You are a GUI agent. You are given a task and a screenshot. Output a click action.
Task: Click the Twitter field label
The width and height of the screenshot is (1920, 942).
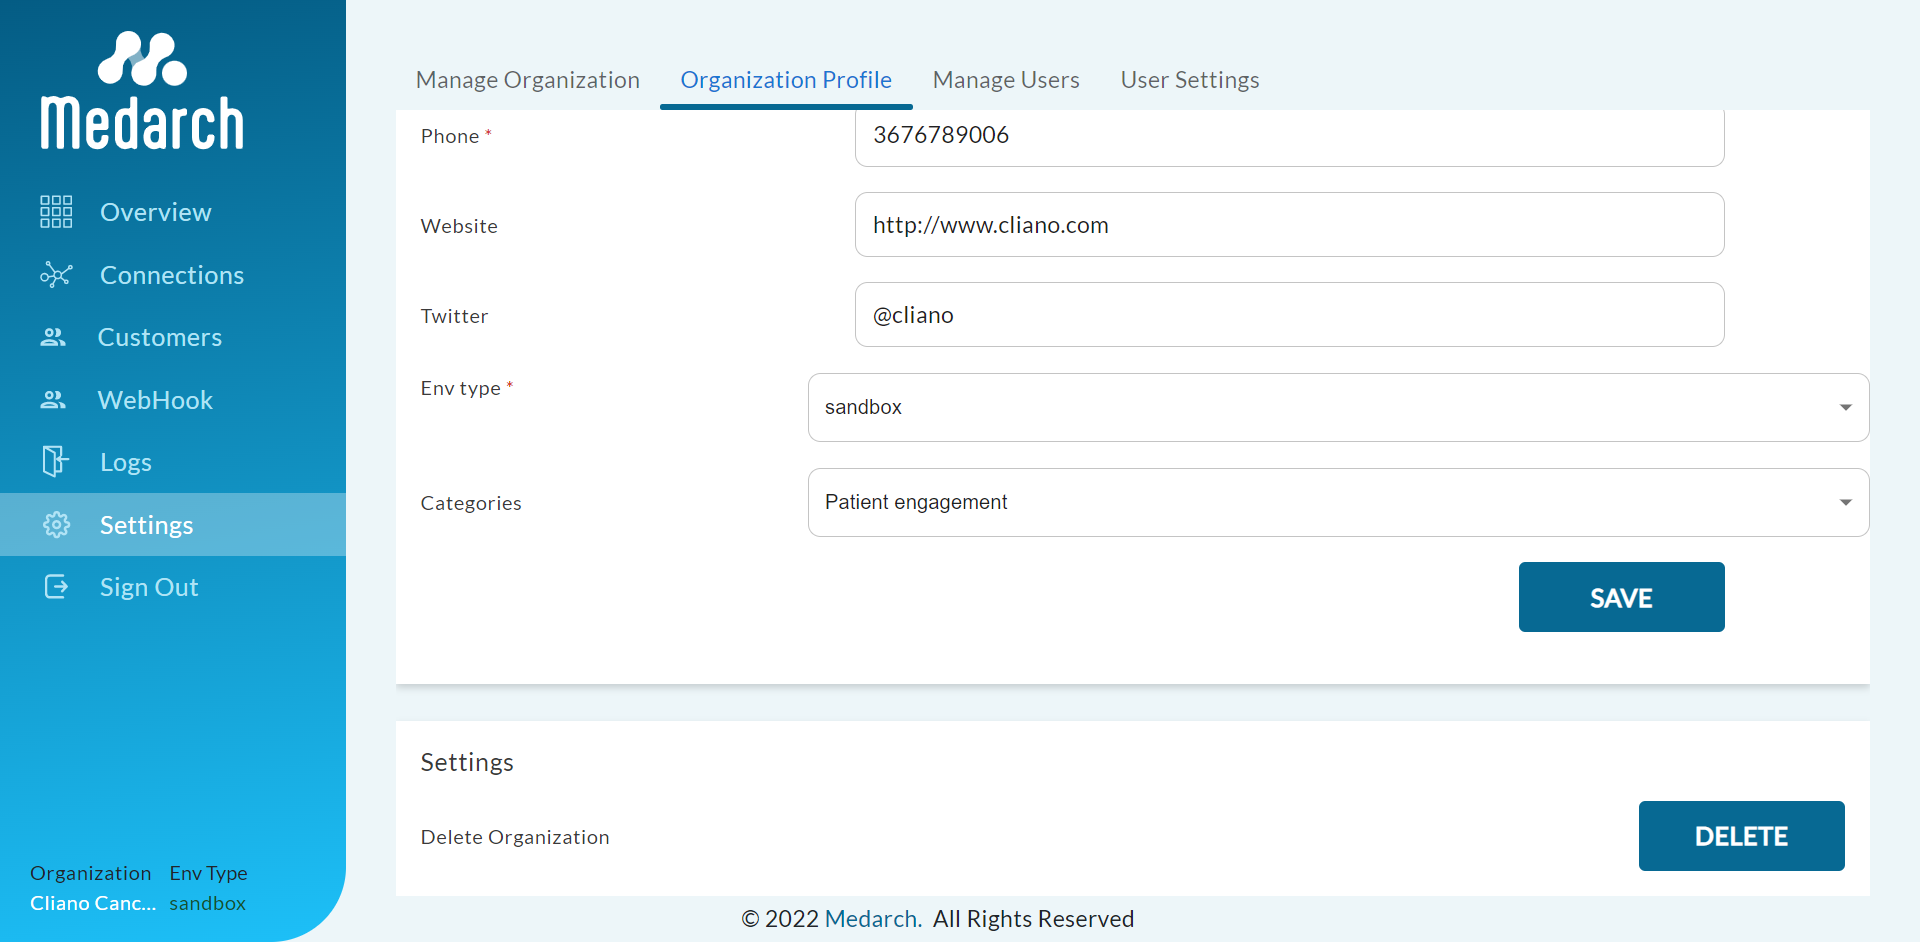pos(454,316)
